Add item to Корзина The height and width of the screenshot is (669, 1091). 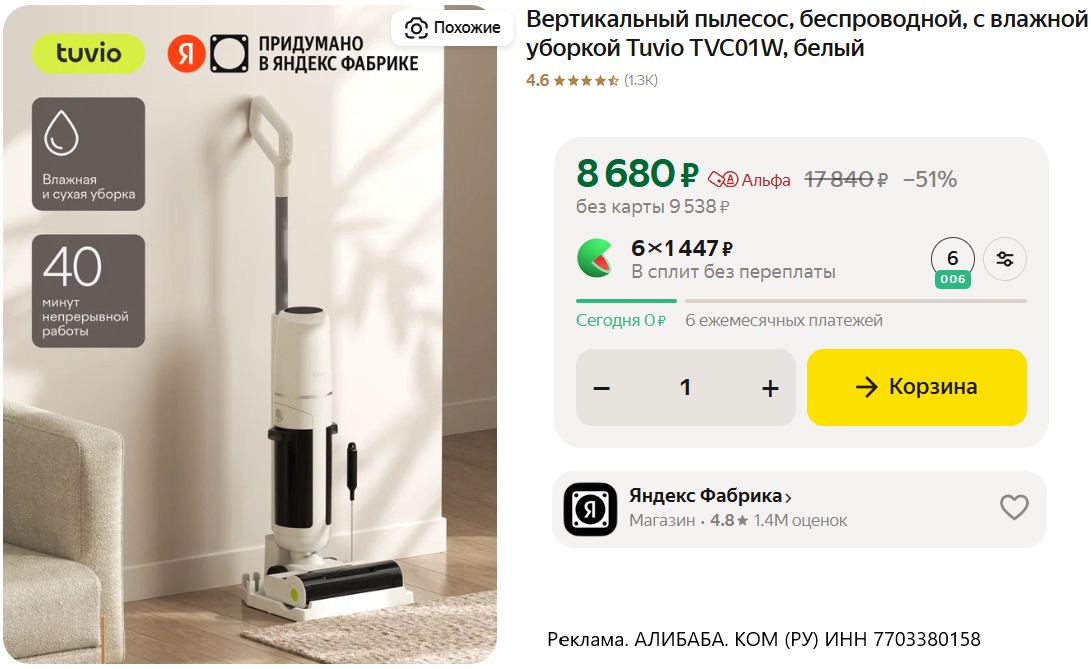[916, 387]
